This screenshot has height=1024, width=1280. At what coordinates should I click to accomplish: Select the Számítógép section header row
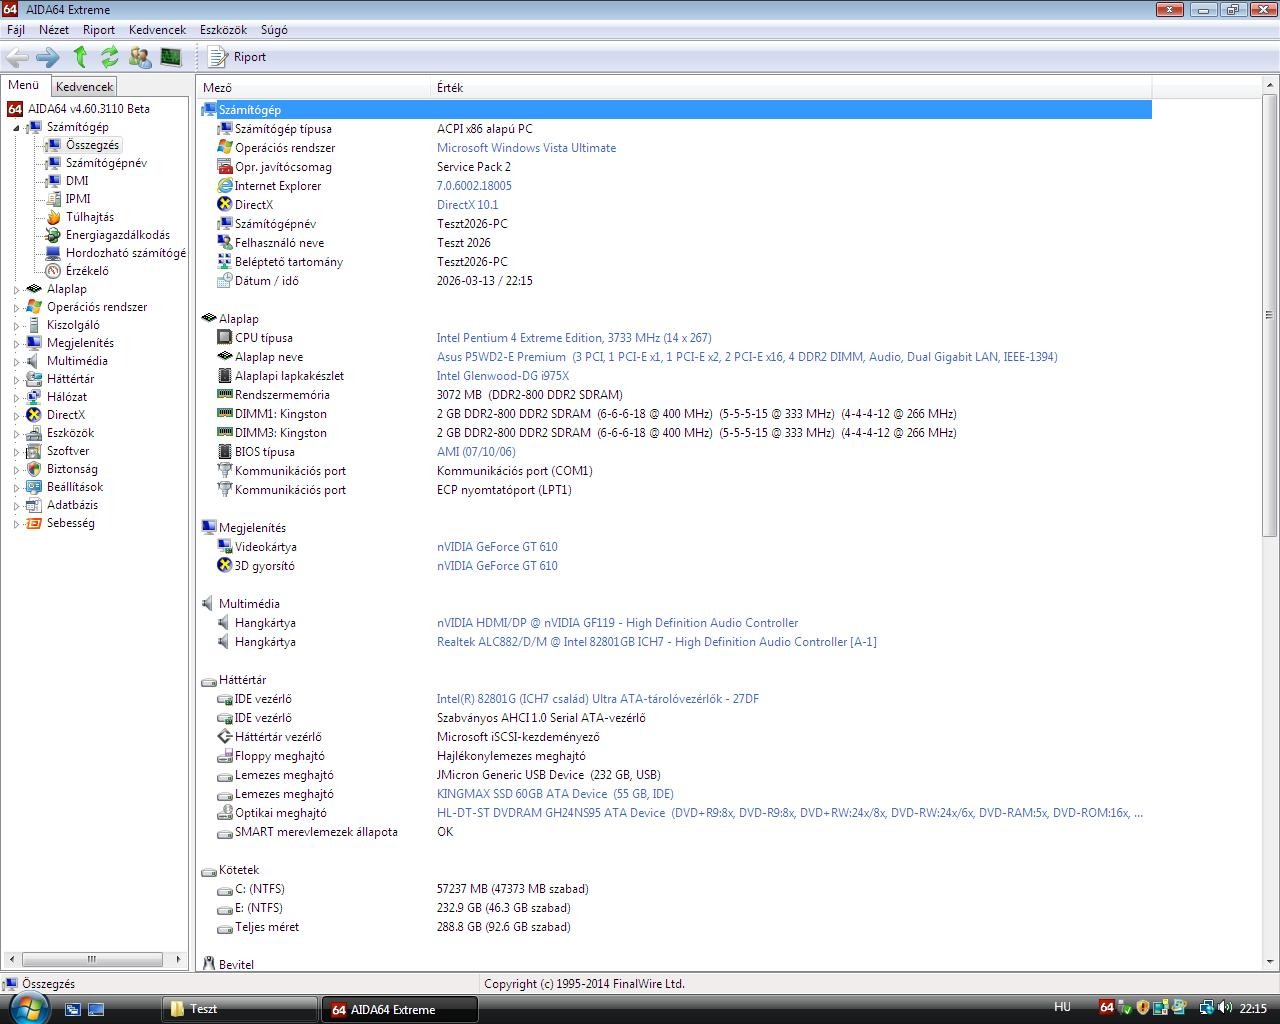click(676, 110)
